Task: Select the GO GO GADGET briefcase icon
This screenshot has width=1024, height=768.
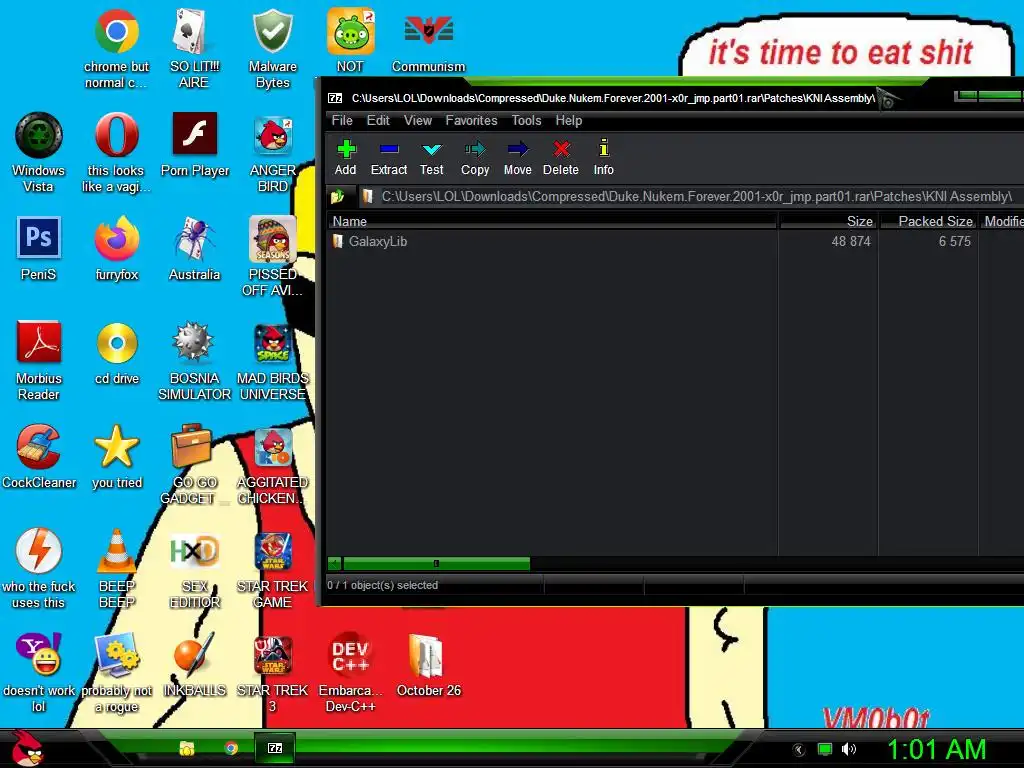Action: pyautogui.click(x=194, y=464)
